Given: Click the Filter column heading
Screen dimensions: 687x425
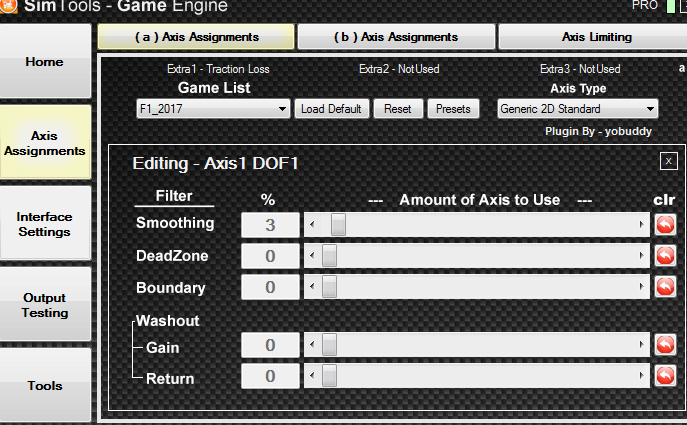Looking at the screenshot, I should tap(174, 195).
